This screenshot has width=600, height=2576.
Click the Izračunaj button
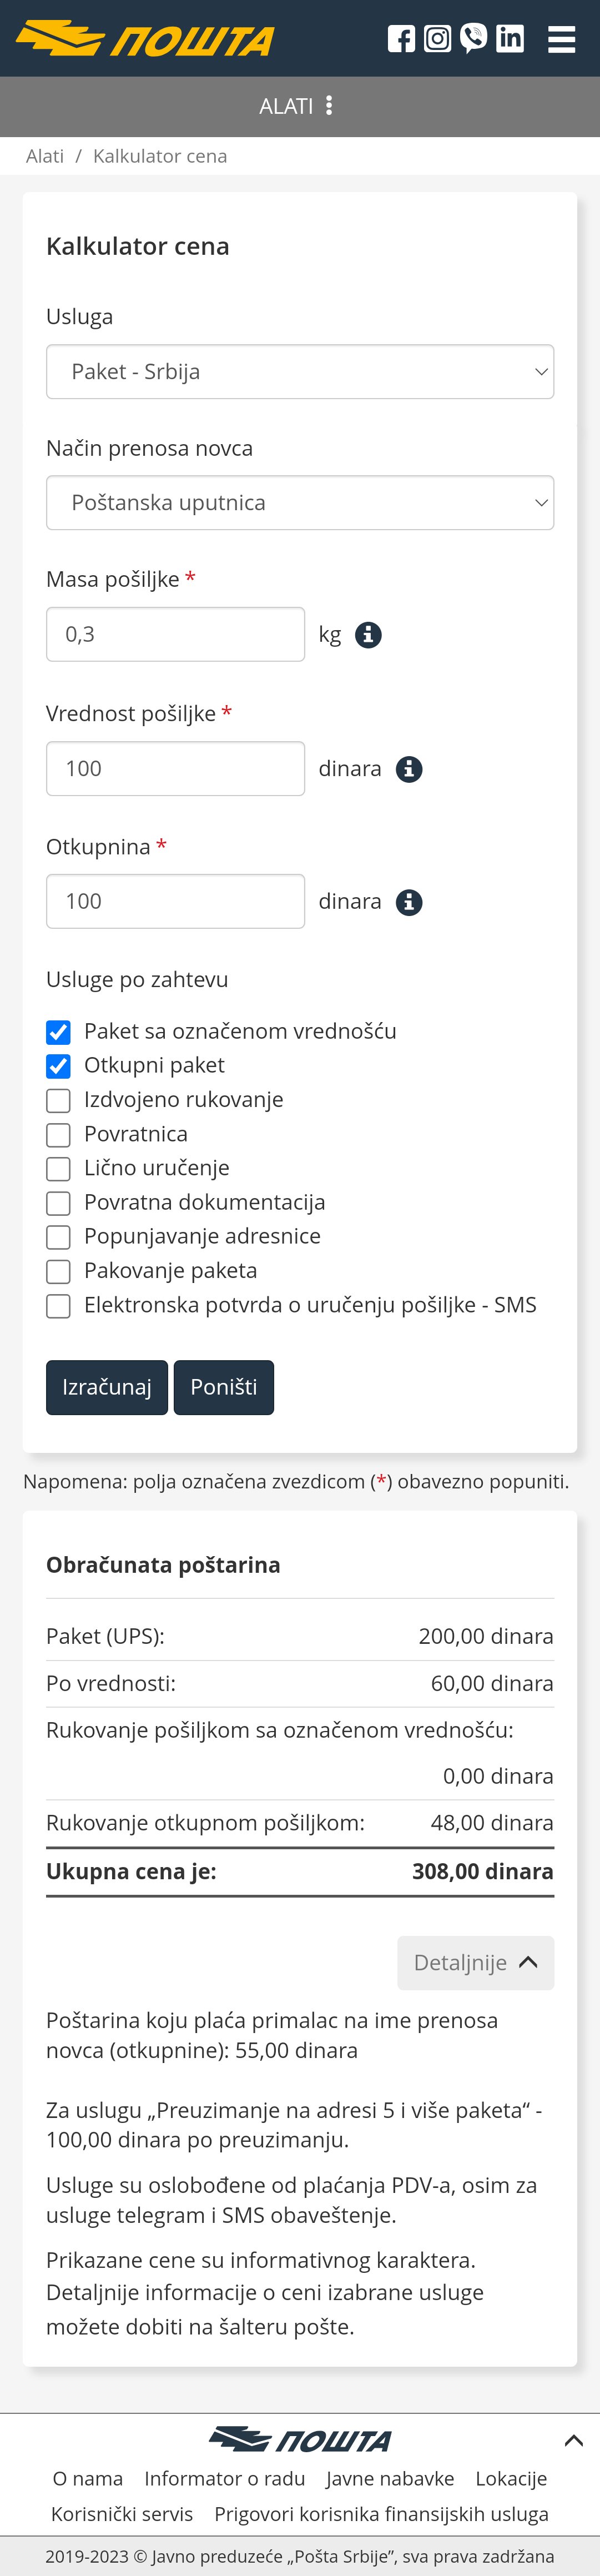107,1387
